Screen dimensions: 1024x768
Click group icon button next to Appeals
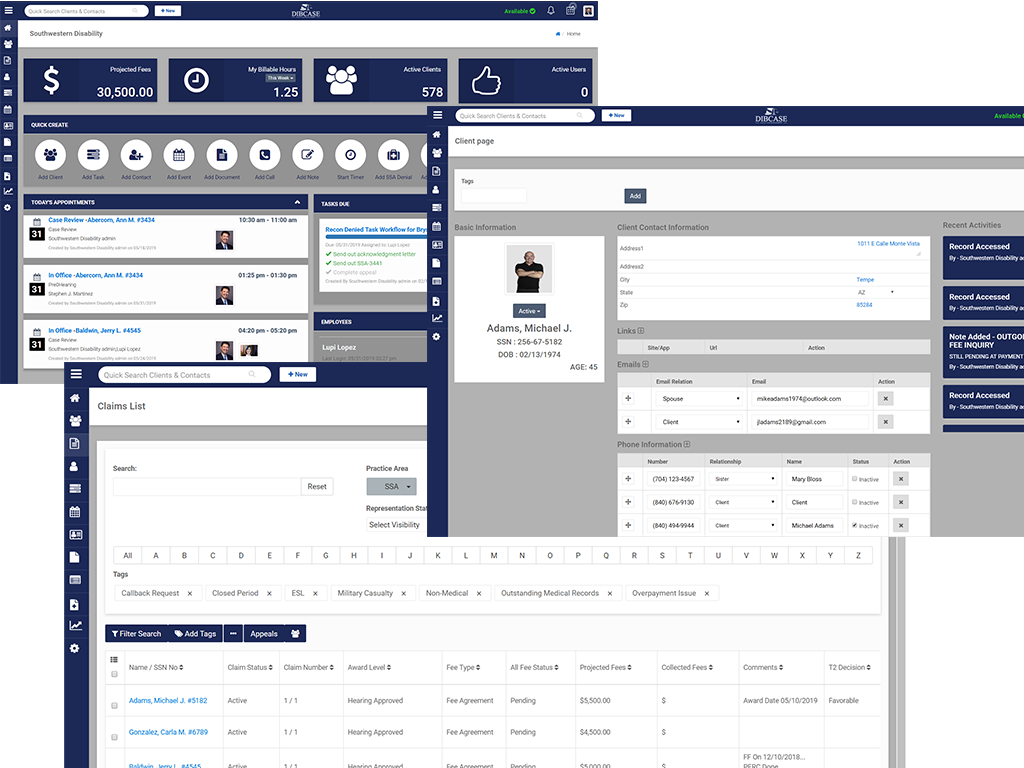pyautogui.click(x=295, y=633)
